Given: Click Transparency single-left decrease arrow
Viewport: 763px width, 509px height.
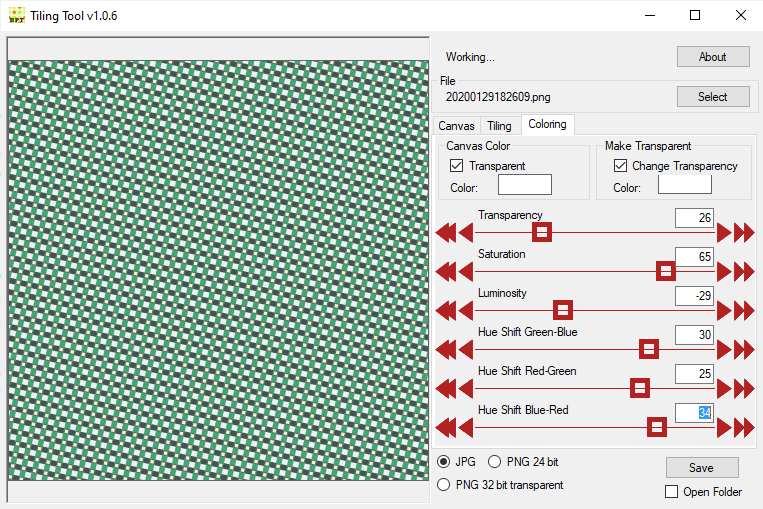Looking at the screenshot, I should pos(466,233).
